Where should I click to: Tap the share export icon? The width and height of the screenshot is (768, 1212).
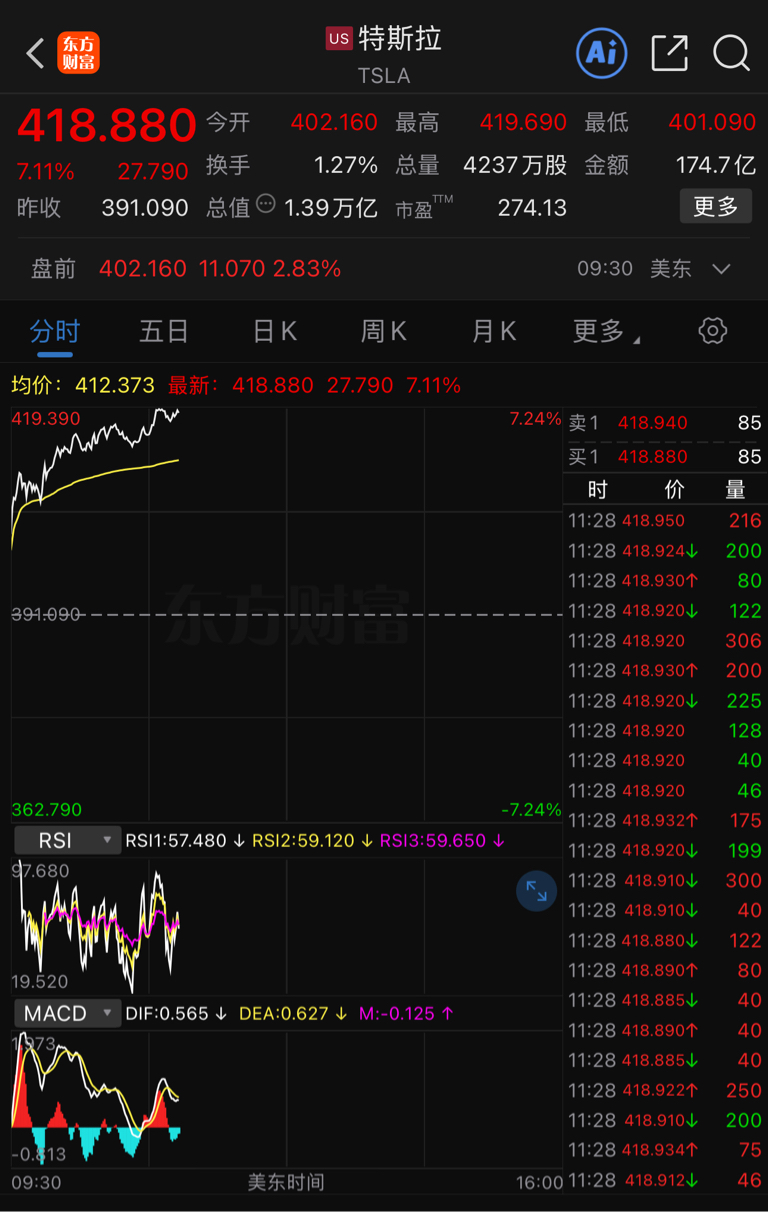tap(669, 53)
